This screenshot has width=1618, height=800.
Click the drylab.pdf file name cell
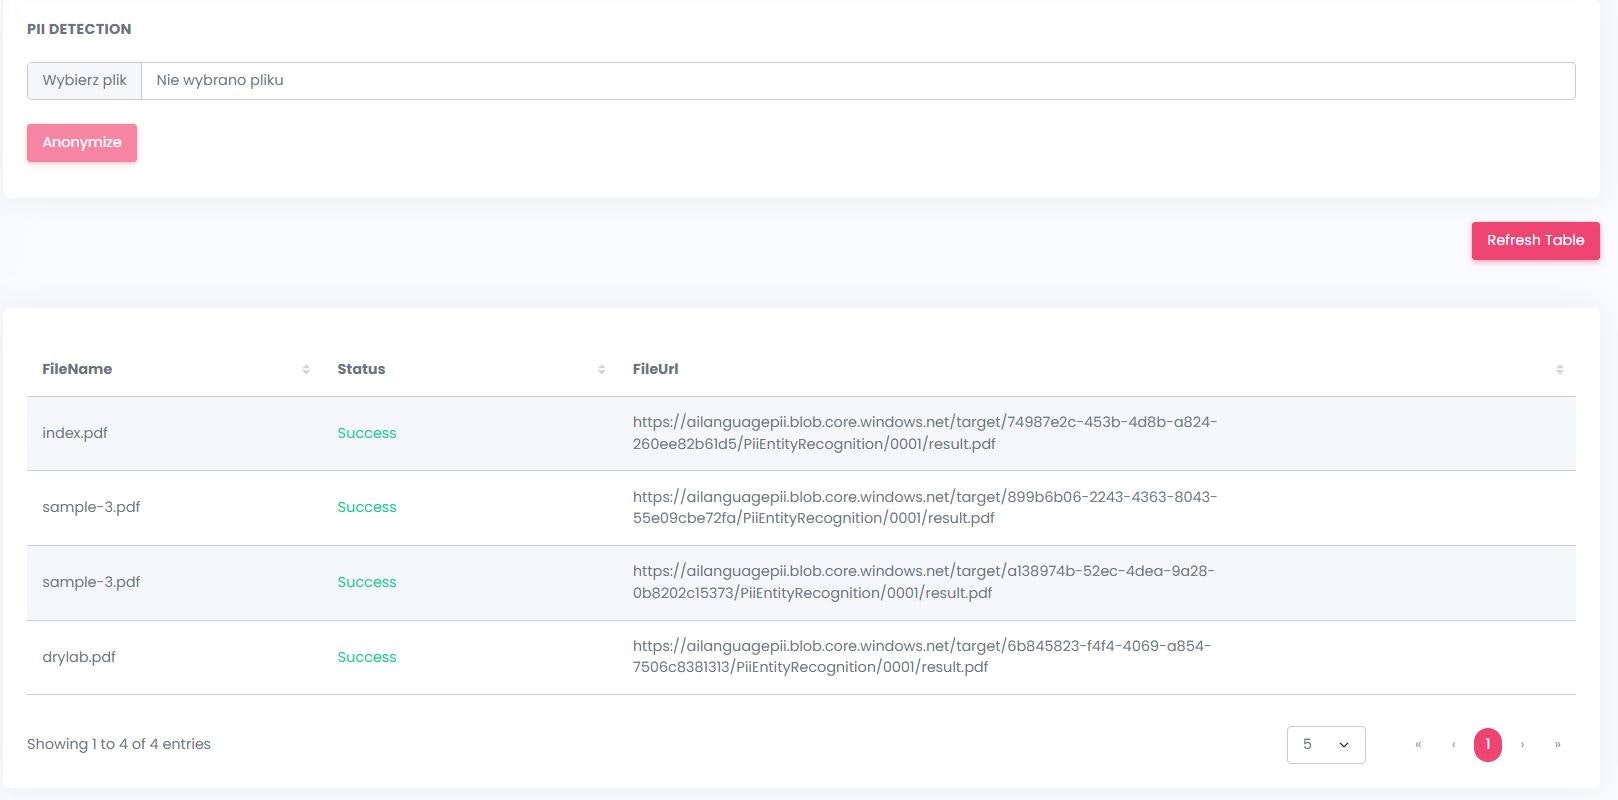[79, 658]
